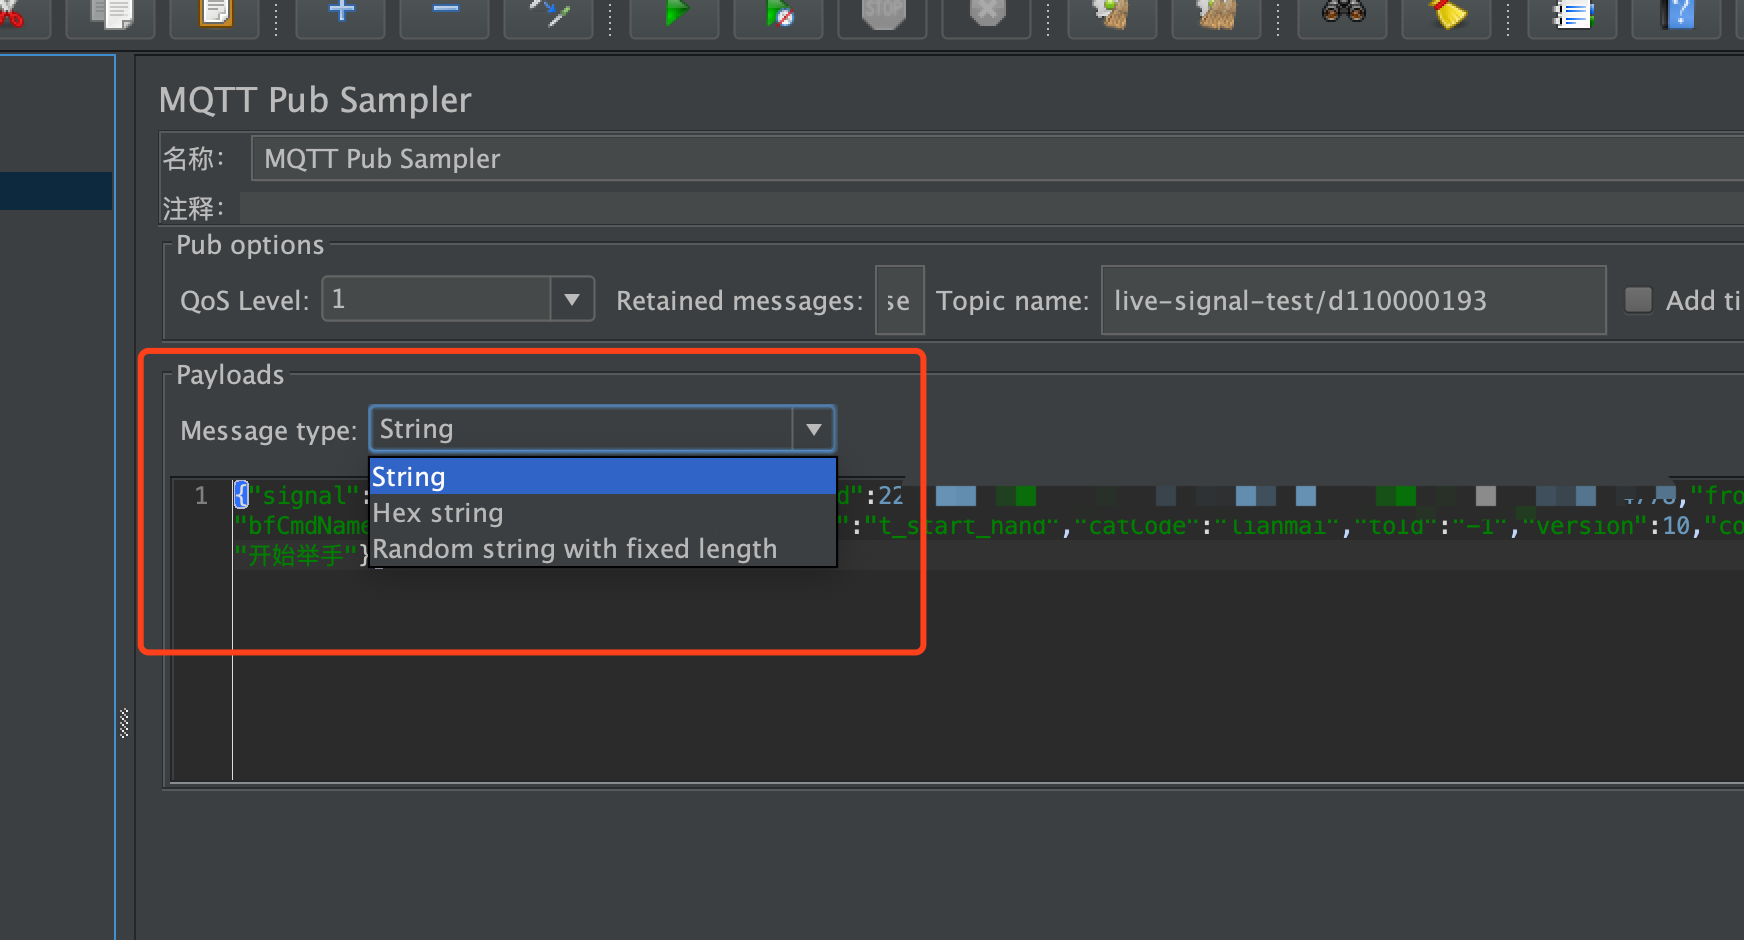Enable the Add timestamp checkbox

[1638, 300]
